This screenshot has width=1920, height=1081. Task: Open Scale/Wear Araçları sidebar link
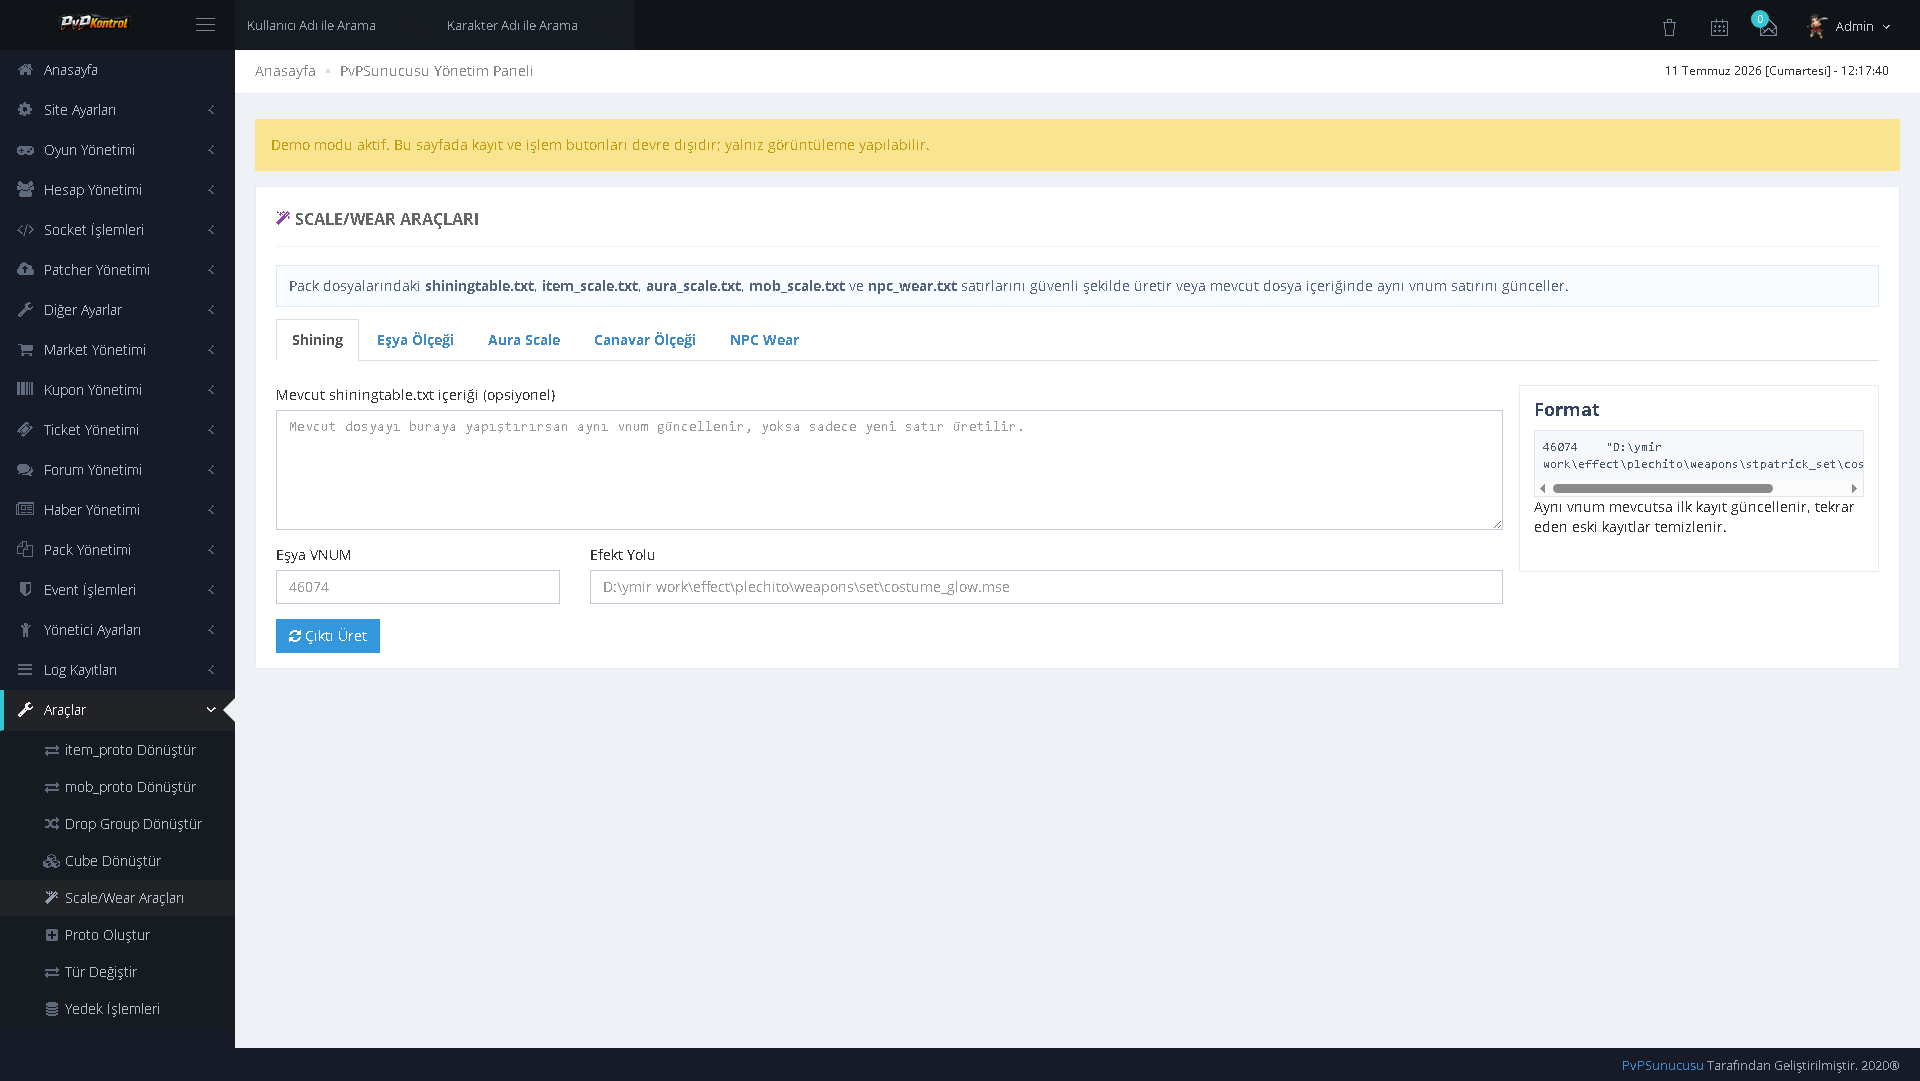(x=118, y=898)
